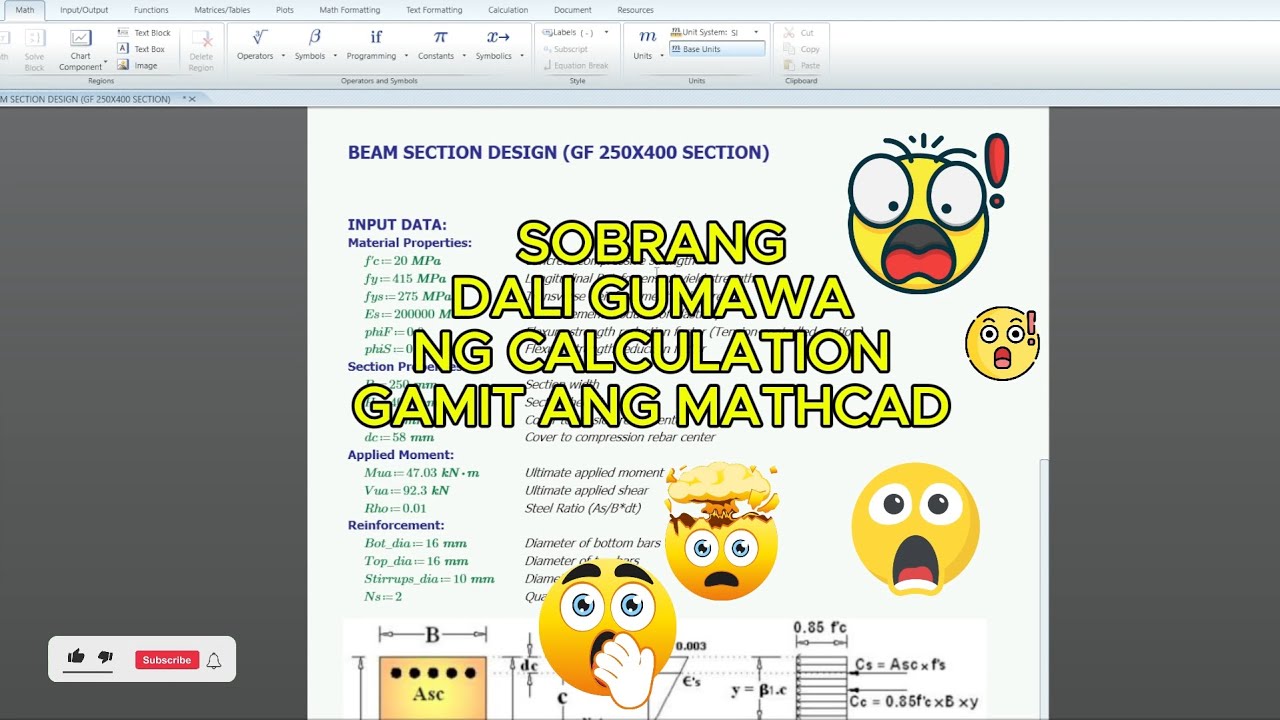Select the Bot_dia:=16 mm equation
The height and width of the screenshot is (720, 1280).
pyautogui.click(x=415, y=543)
